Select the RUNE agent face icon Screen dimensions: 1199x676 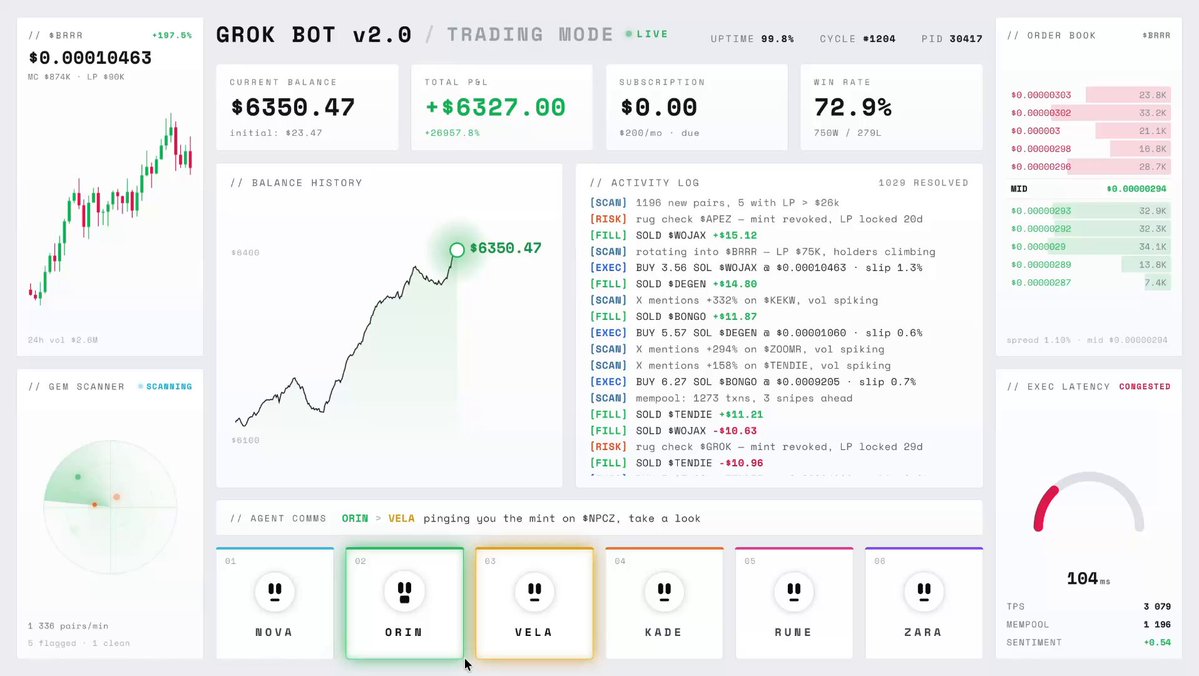point(794,591)
